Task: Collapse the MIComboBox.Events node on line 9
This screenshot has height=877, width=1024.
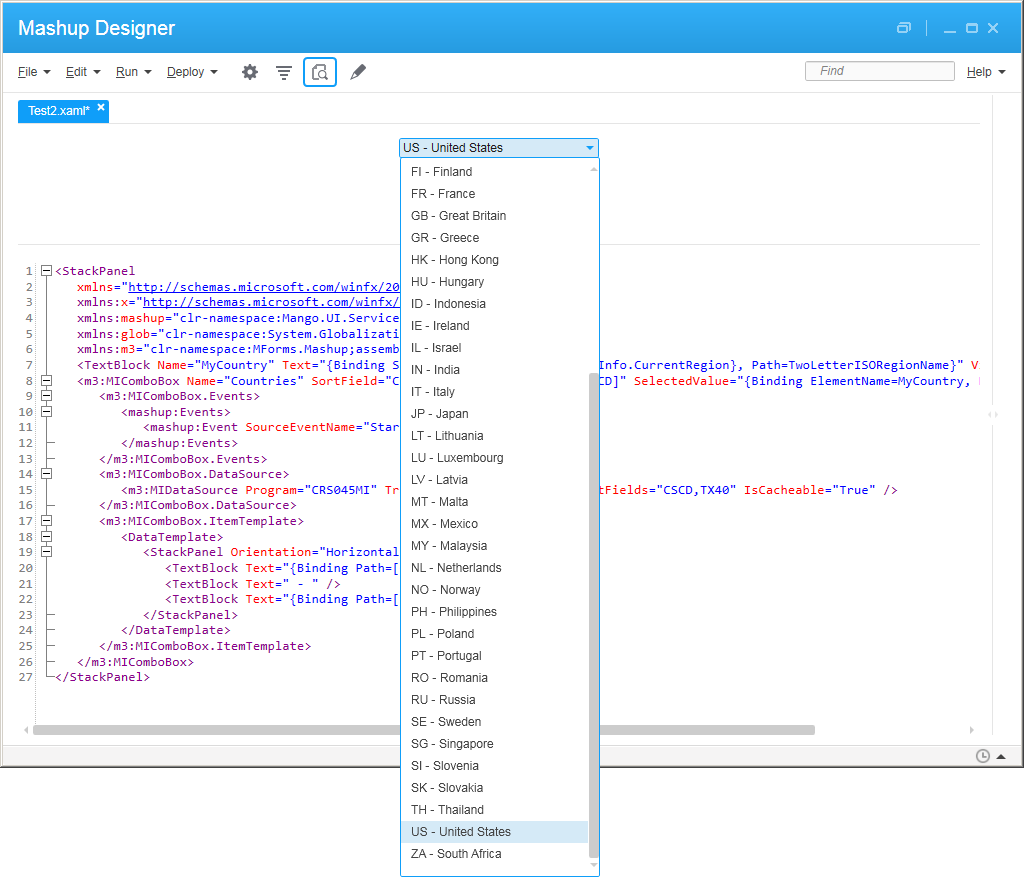Action: pyautogui.click(x=46, y=396)
